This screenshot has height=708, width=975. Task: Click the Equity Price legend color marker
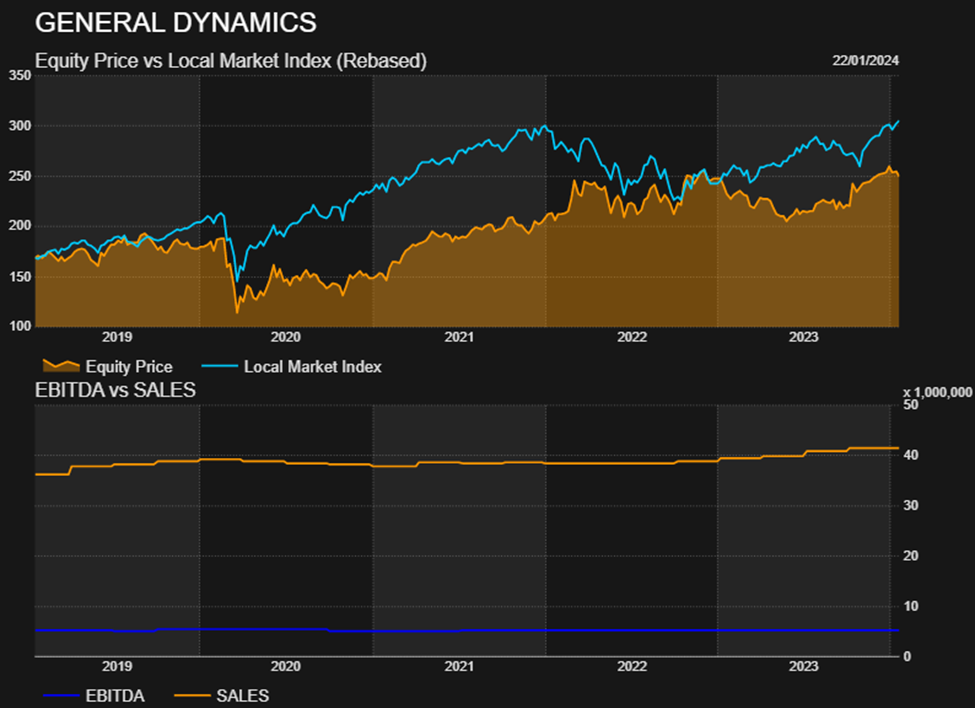point(61,365)
